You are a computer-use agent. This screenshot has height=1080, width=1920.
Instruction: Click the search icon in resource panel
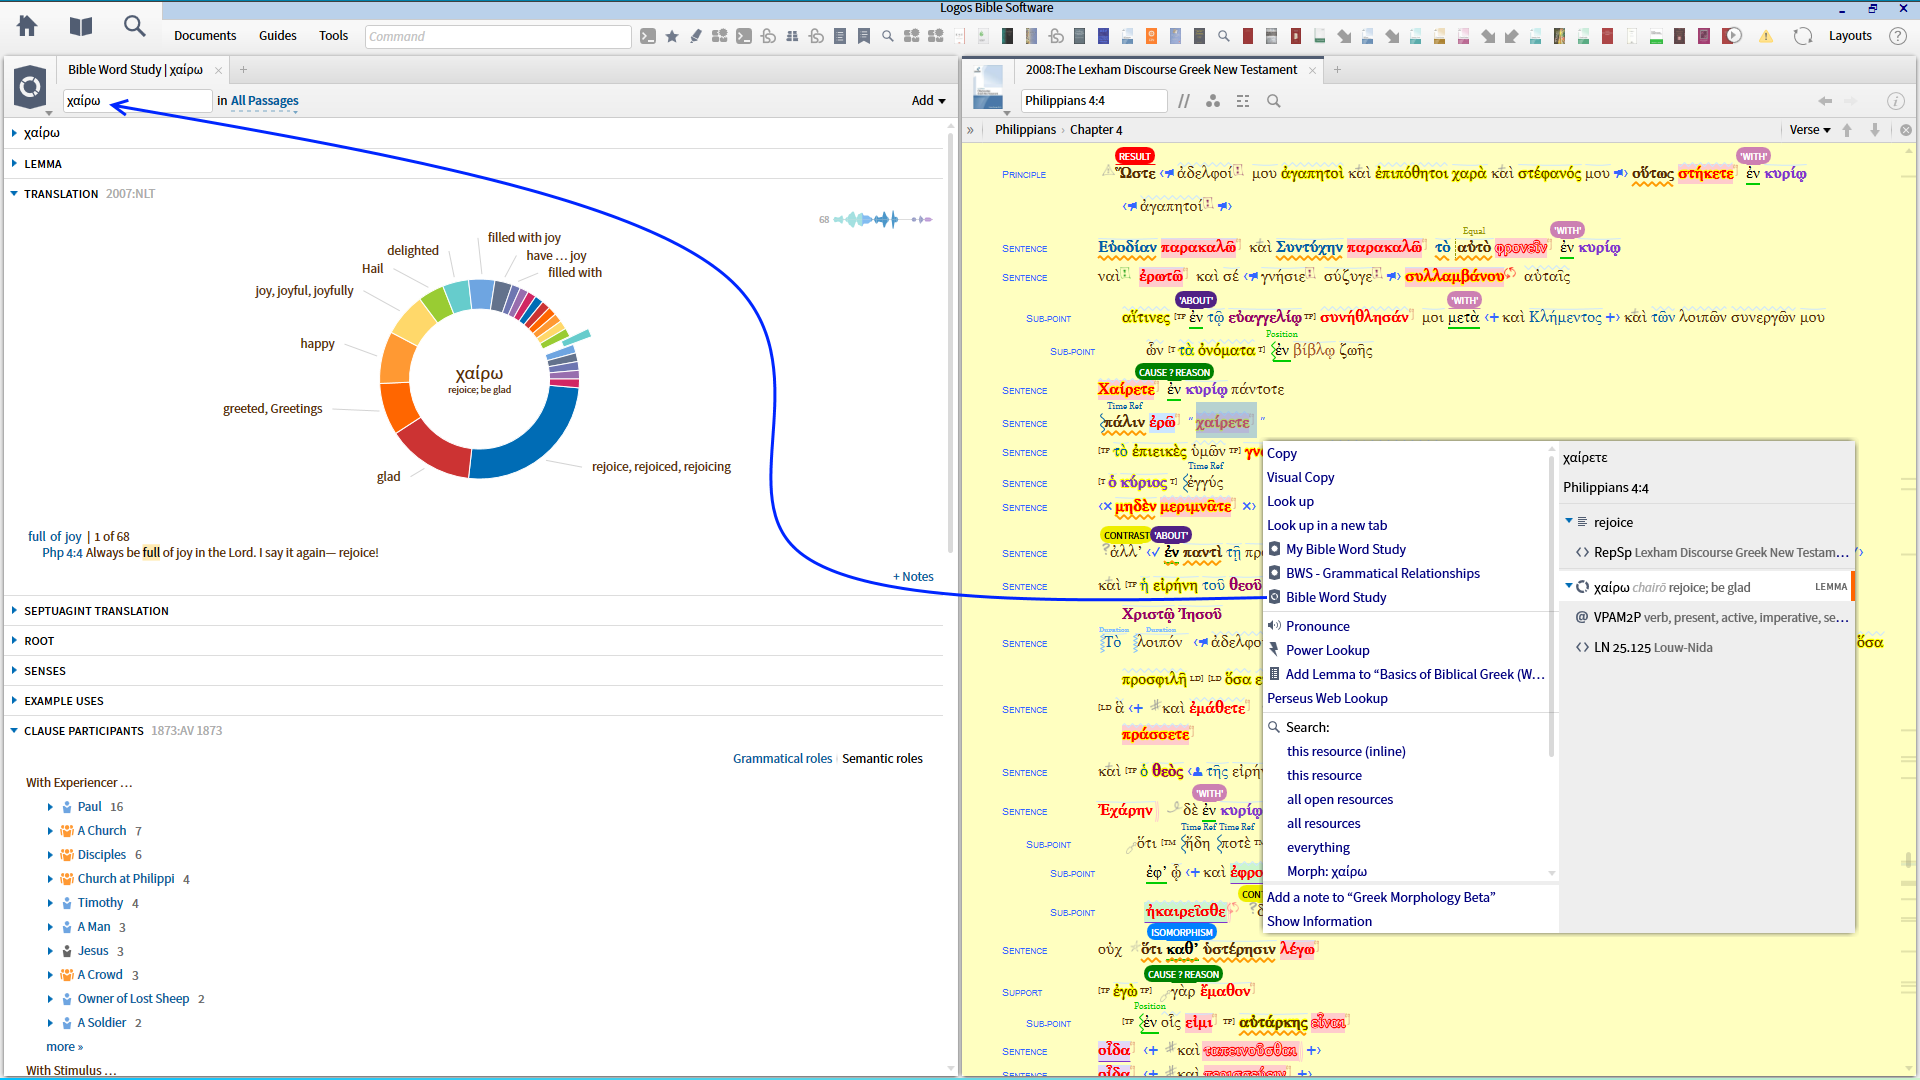pyautogui.click(x=1273, y=101)
